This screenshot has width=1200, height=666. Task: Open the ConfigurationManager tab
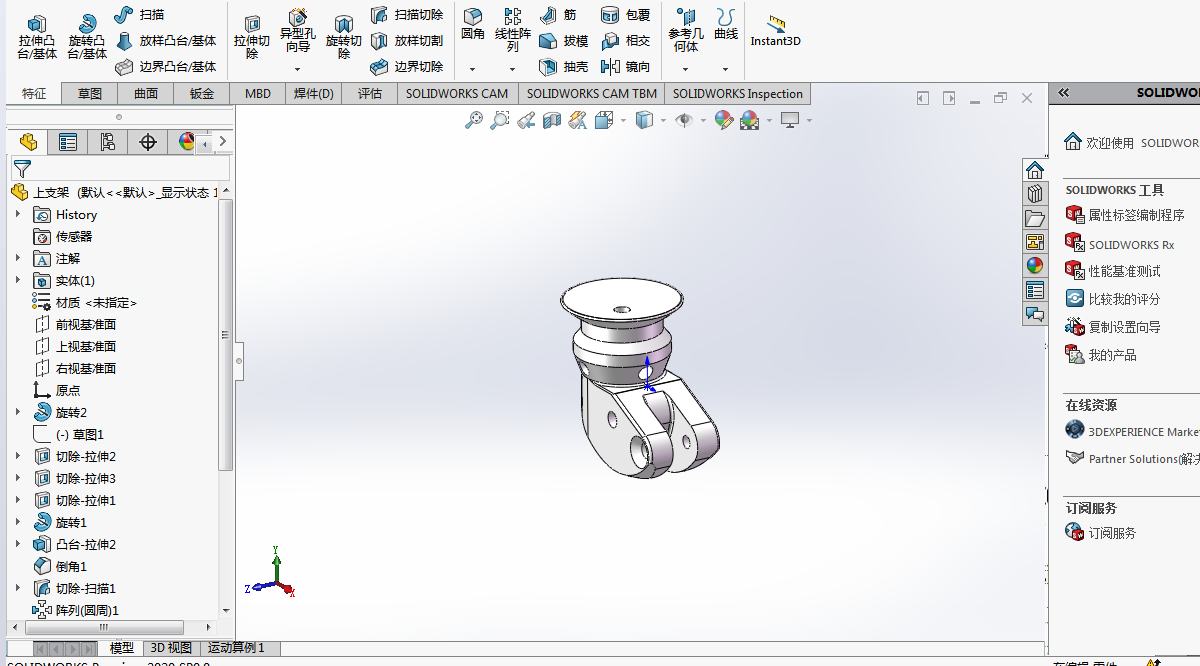point(108,142)
